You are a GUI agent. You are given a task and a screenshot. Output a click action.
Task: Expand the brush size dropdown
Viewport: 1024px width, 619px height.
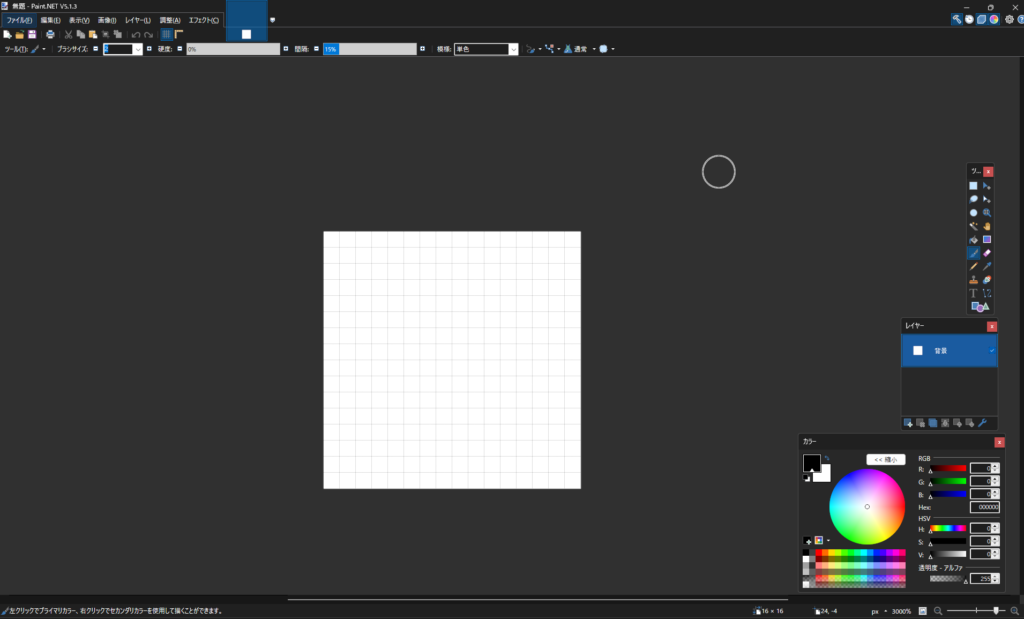point(137,48)
